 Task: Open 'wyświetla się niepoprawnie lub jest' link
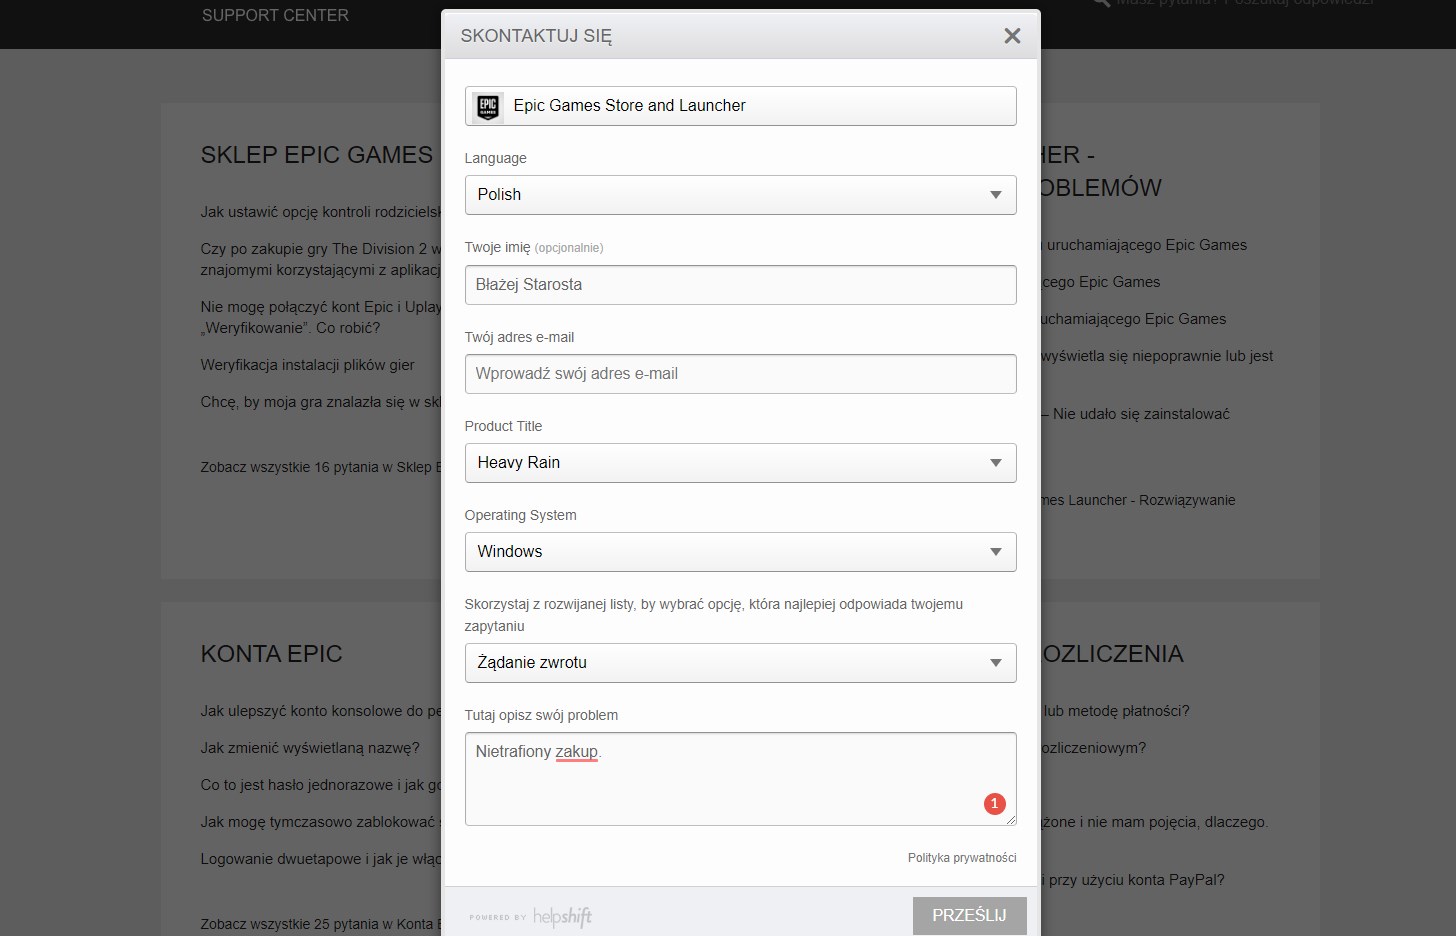tap(1157, 356)
